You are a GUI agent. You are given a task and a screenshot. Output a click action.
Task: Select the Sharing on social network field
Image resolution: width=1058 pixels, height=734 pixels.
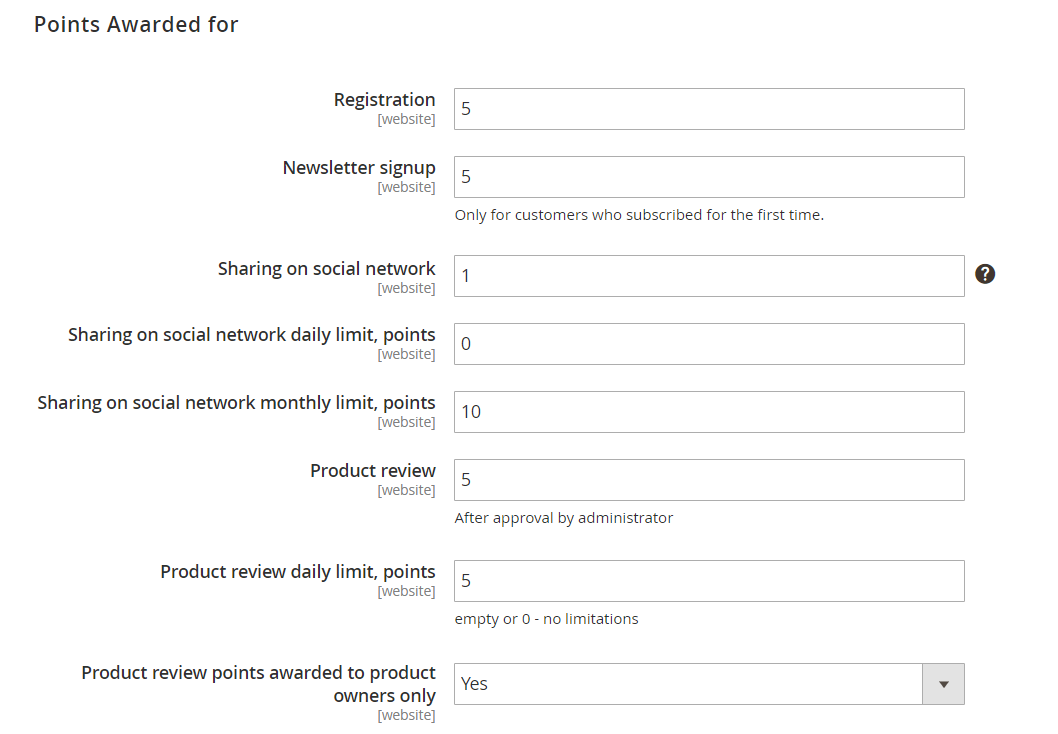[x=709, y=276]
